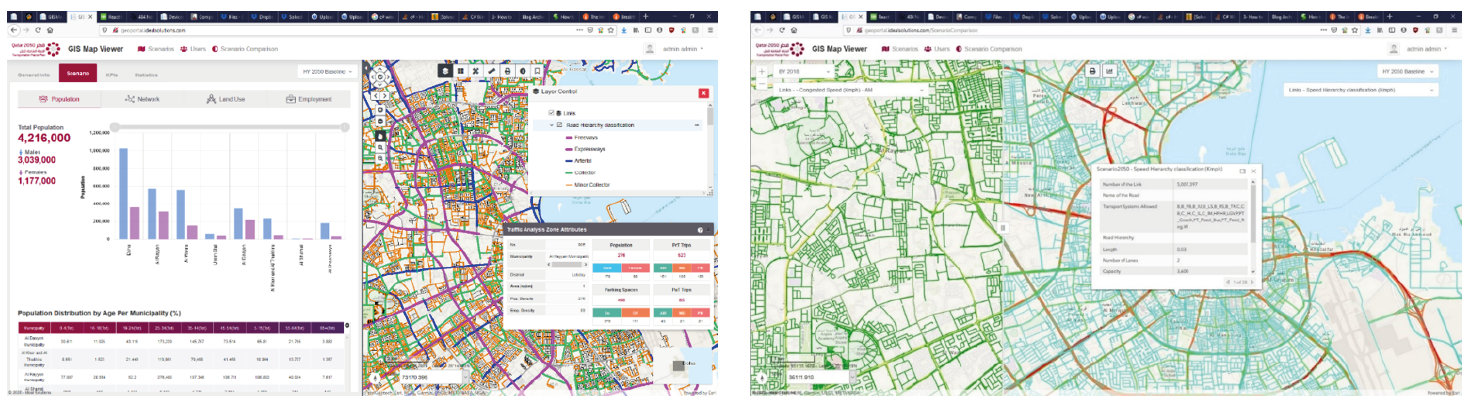
Task: Open the Employment sub-tab
Action: (x=309, y=99)
